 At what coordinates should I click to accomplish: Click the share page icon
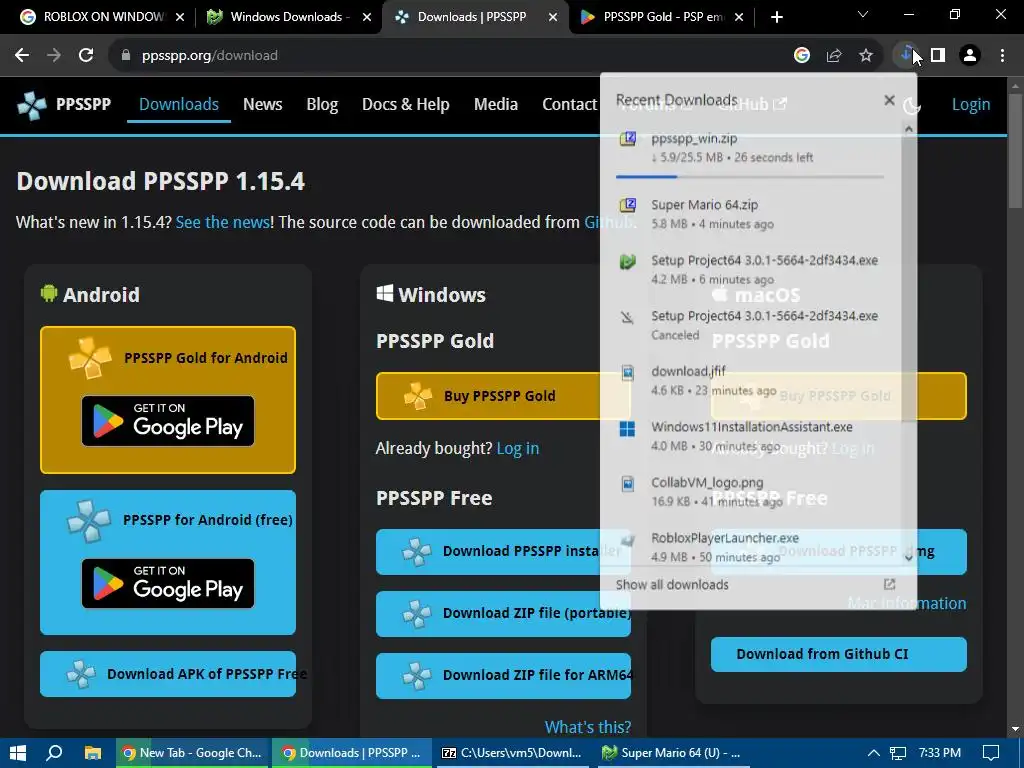pyautogui.click(x=834, y=56)
